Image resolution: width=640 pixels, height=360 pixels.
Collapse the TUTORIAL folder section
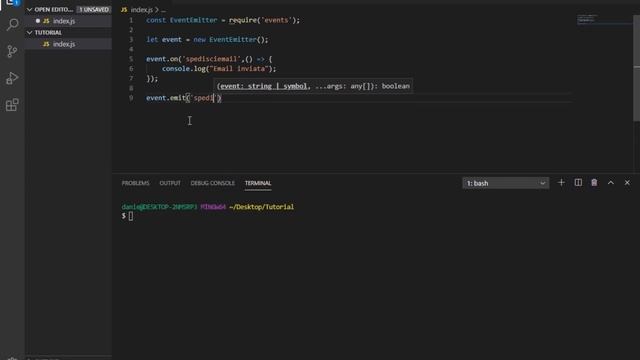coord(29,32)
